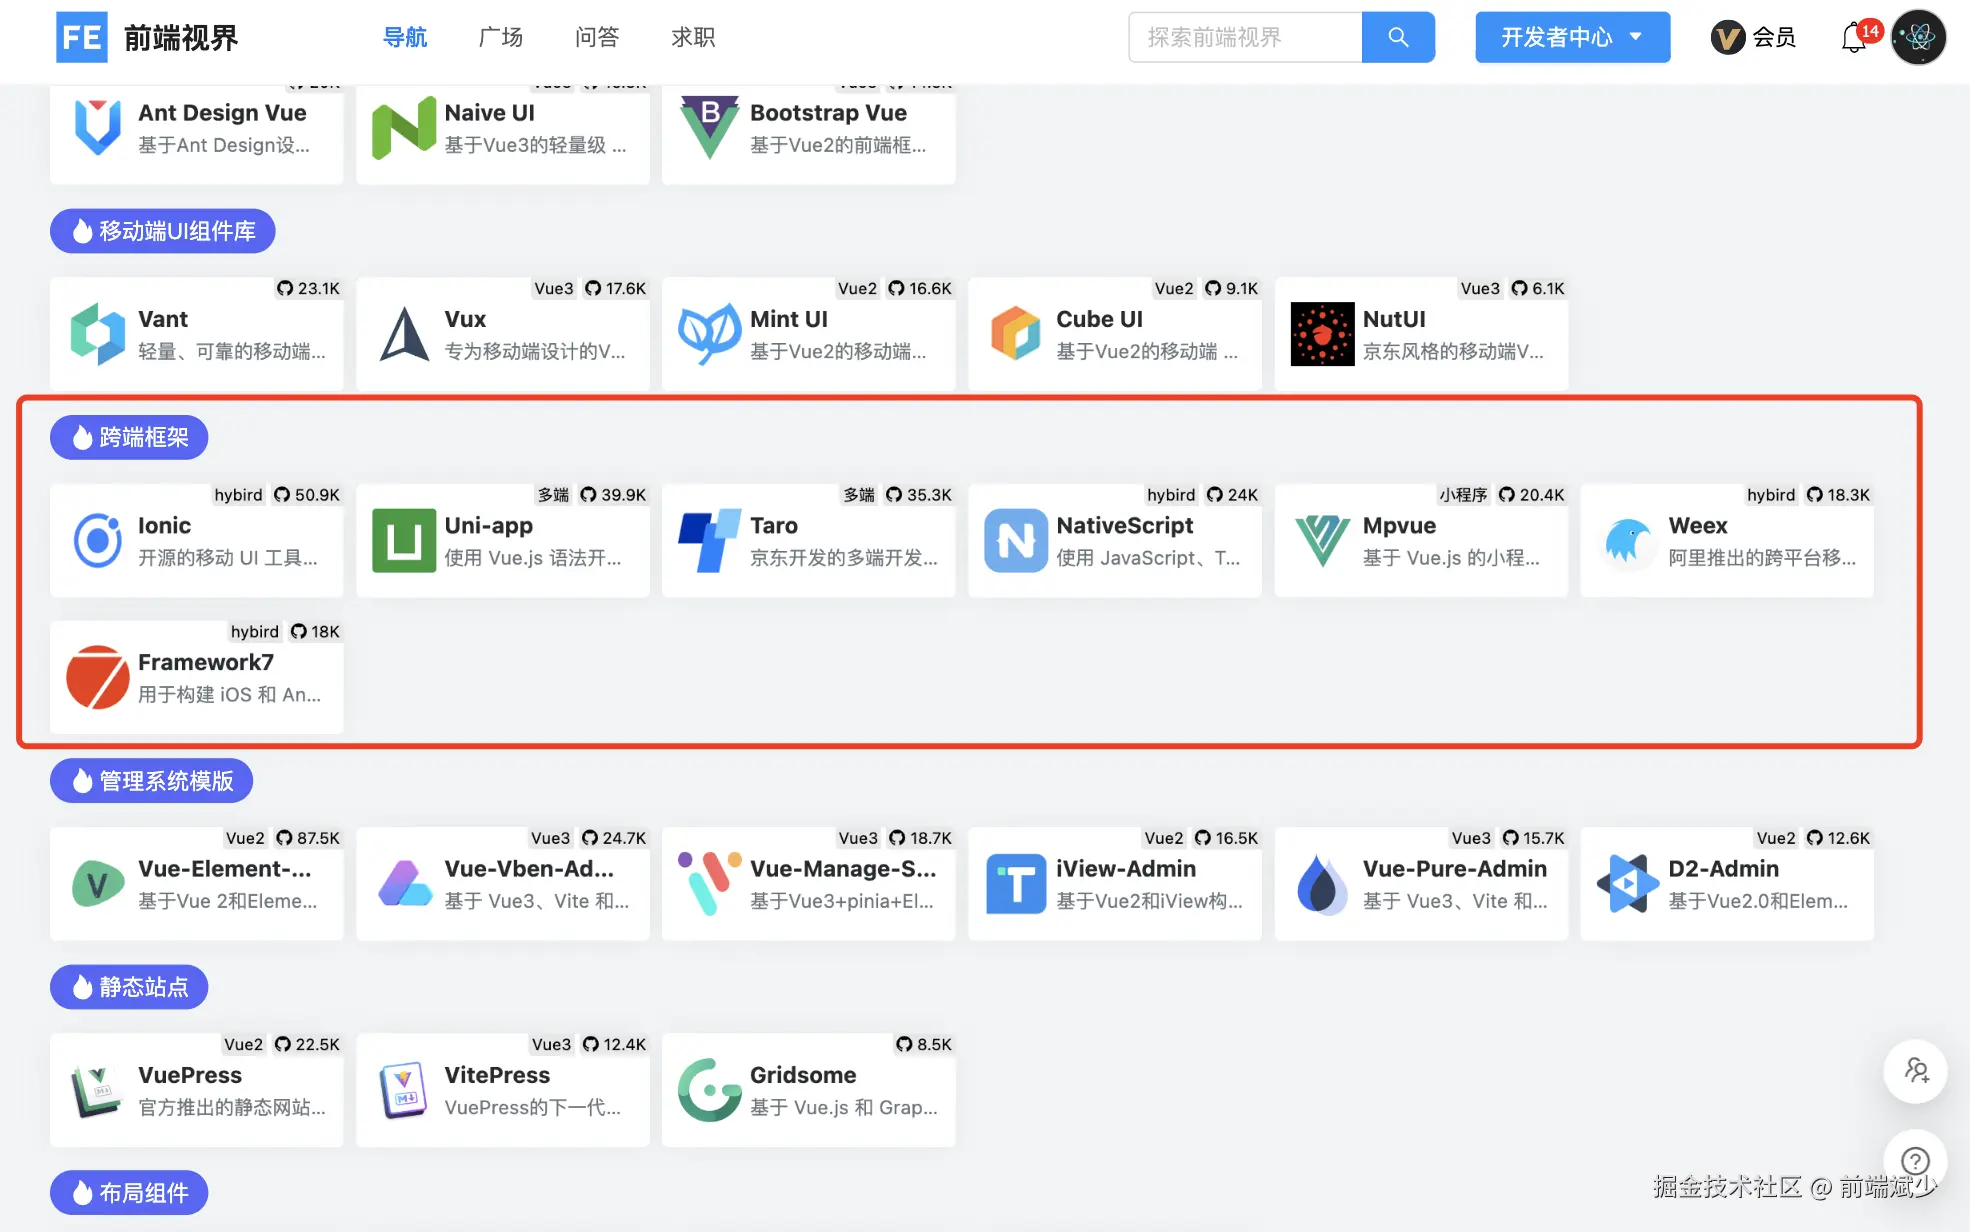Open the Vue-Pure-Admin card link
This screenshot has width=1970, height=1232.
pos(1420,884)
